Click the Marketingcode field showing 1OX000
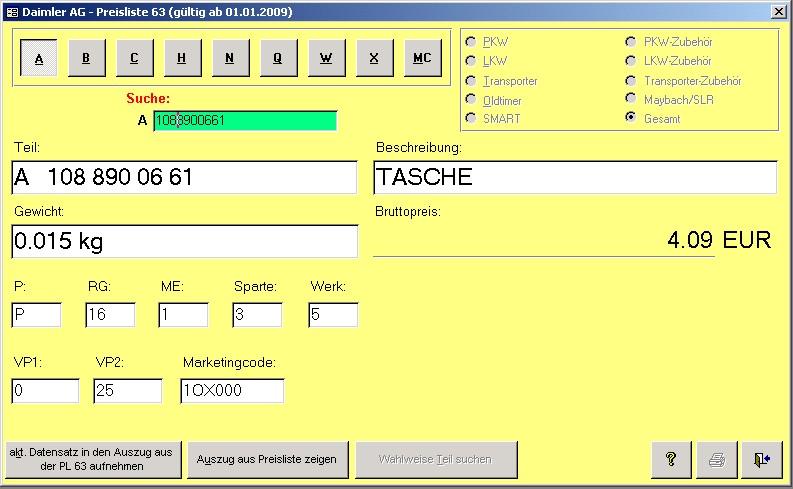Viewport: 793px width, 489px height. click(232, 391)
